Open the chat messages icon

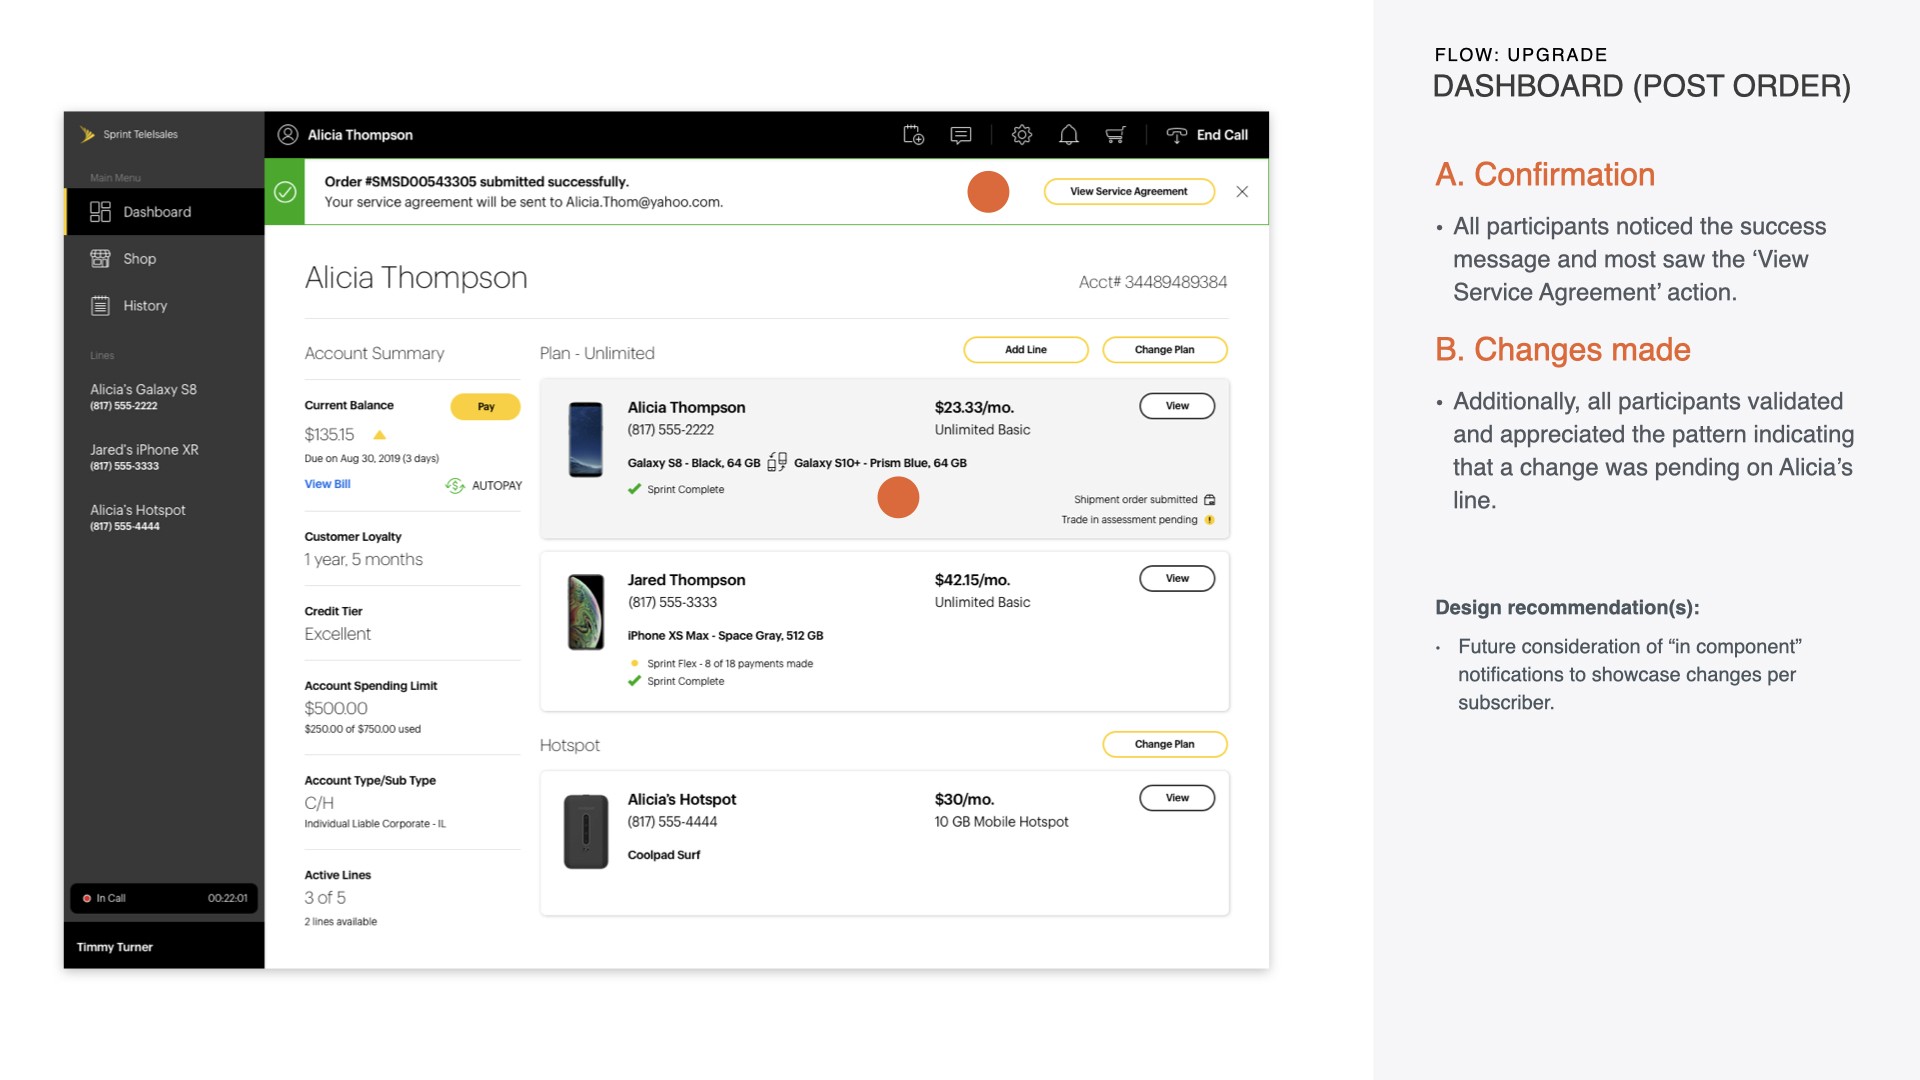(961, 135)
